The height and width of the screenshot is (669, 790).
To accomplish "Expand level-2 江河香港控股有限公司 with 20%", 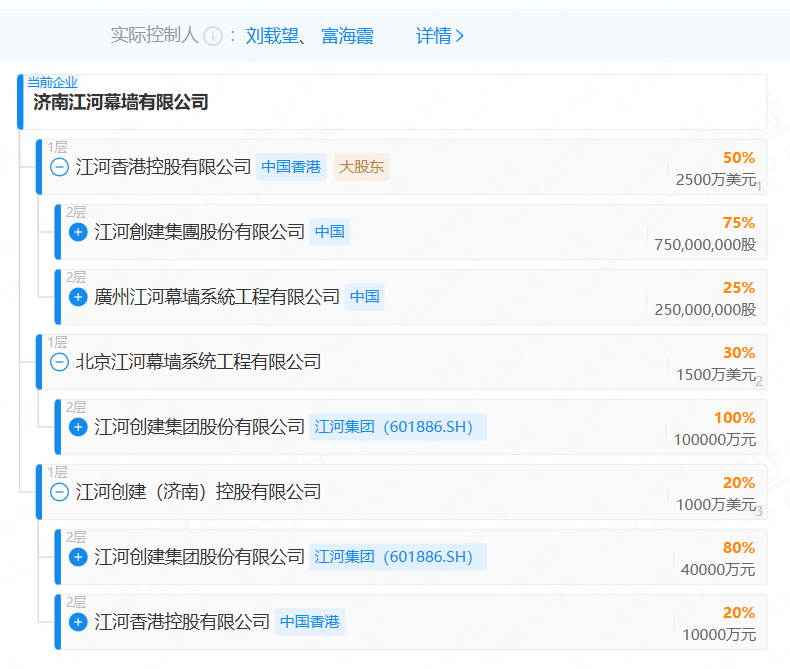I will (x=78, y=622).
